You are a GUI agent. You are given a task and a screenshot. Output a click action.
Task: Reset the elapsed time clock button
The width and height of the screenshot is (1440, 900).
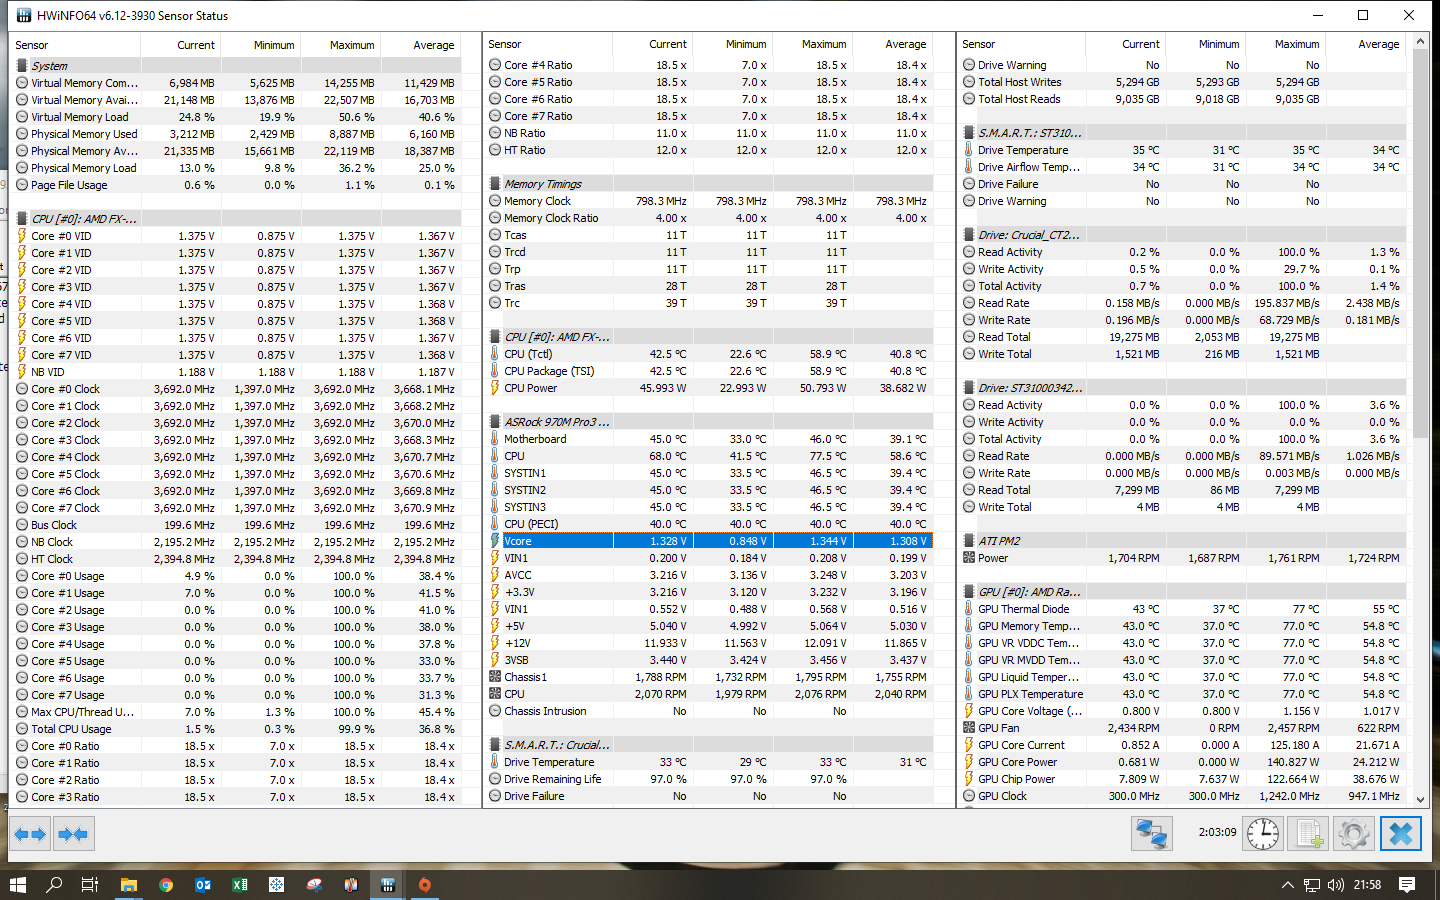pos(1263,833)
